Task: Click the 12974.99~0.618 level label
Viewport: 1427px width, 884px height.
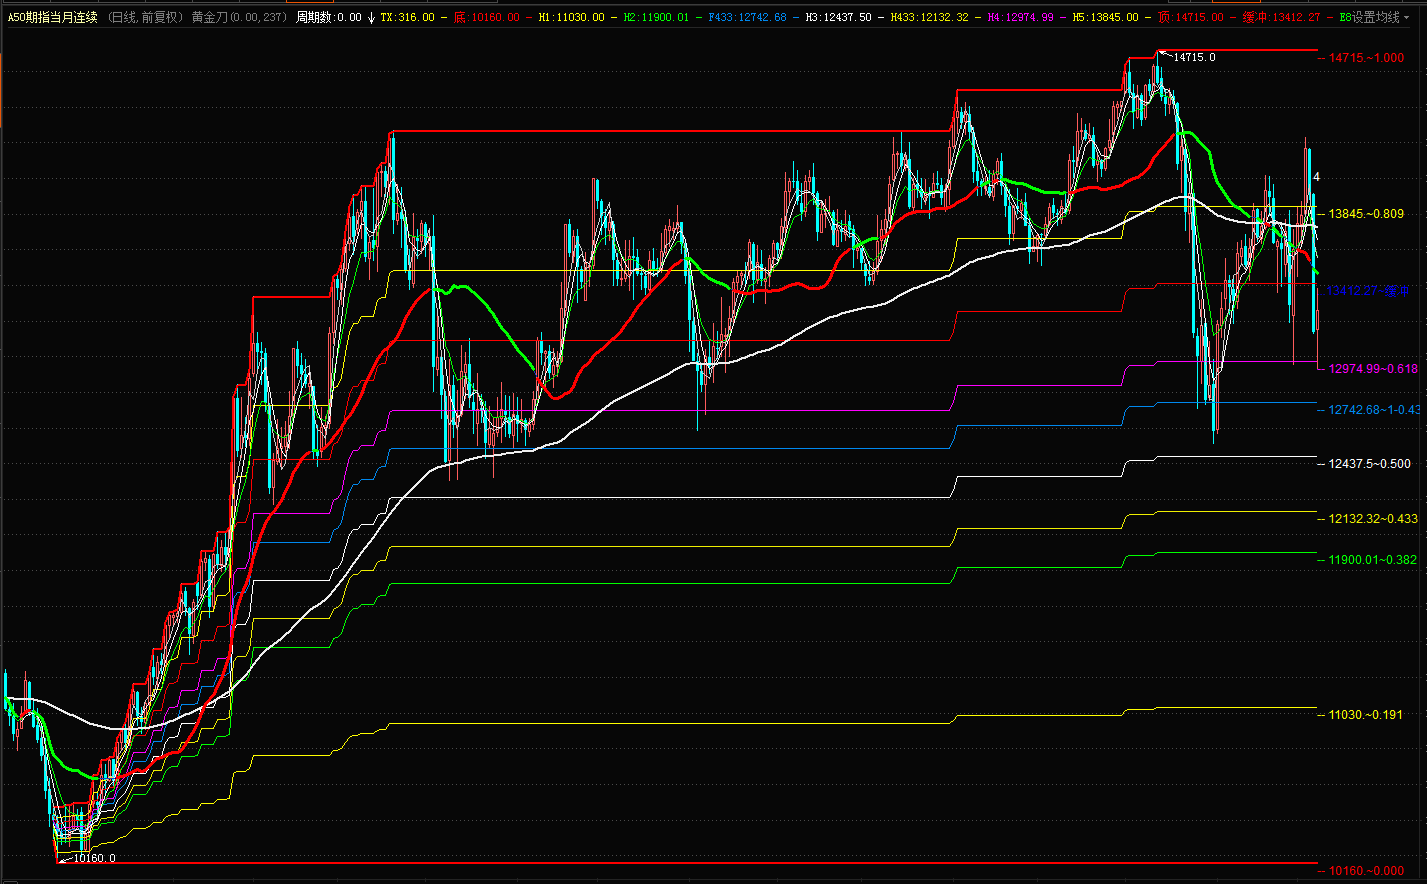Action: coord(1373,369)
